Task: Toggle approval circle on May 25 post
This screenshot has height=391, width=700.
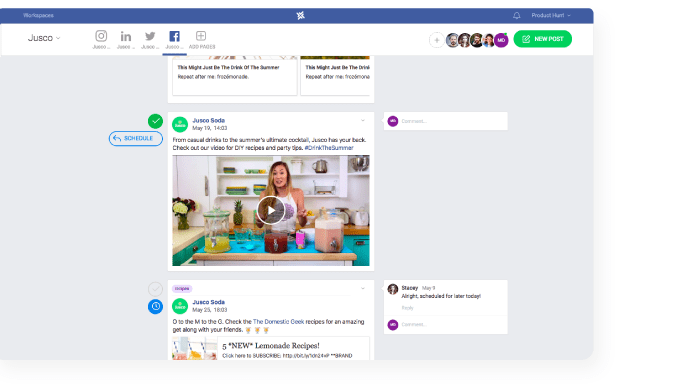Action: point(155,289)
